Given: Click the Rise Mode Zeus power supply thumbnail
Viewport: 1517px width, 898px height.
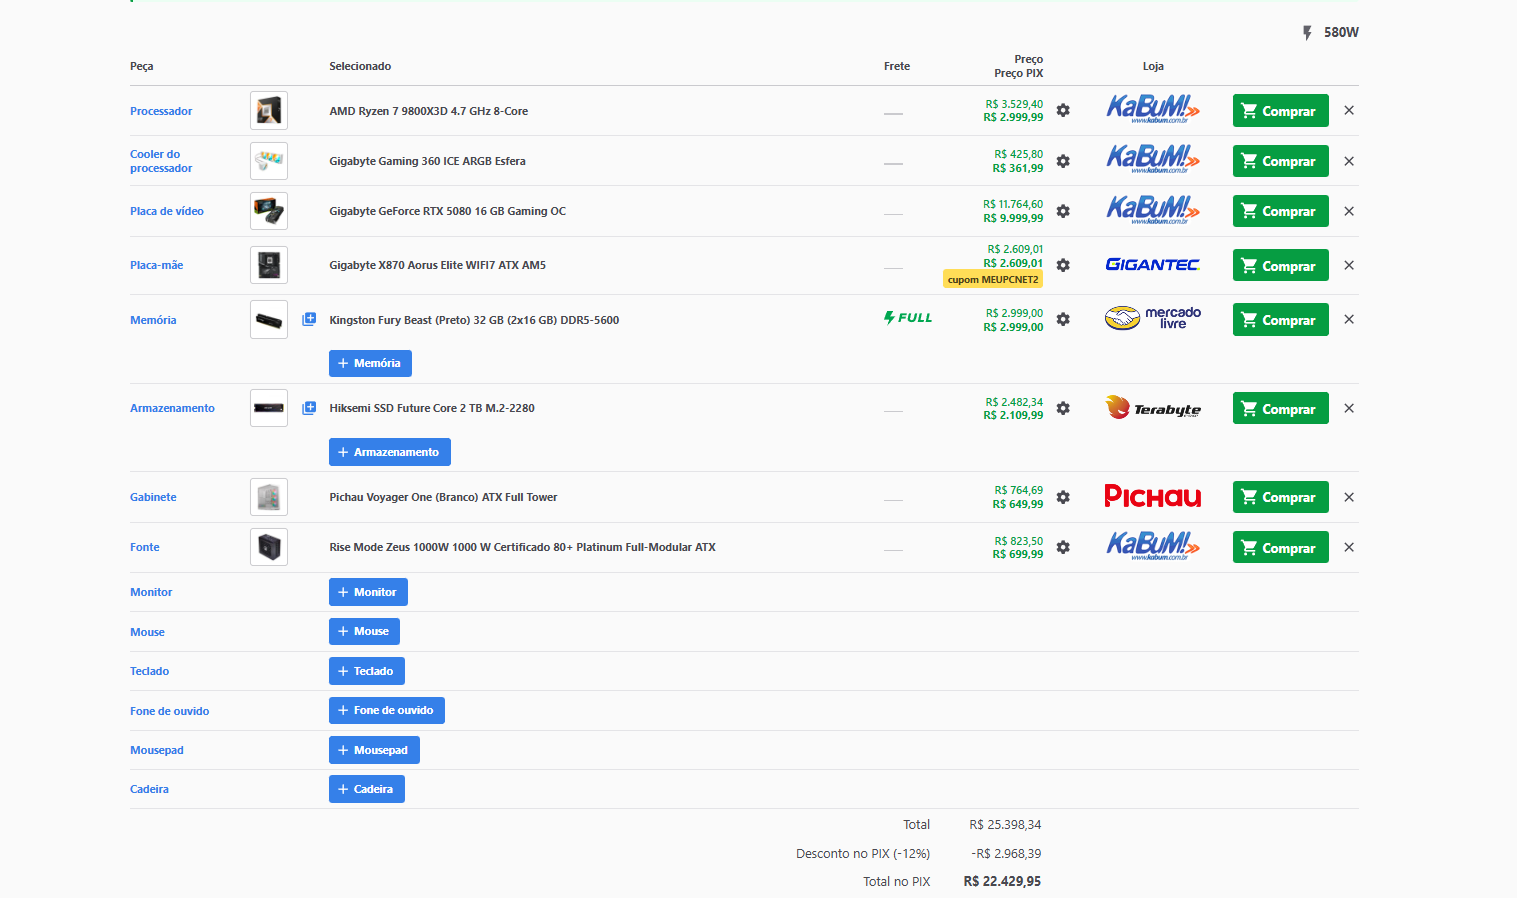Looking at the screenshot, I should 269,547.
